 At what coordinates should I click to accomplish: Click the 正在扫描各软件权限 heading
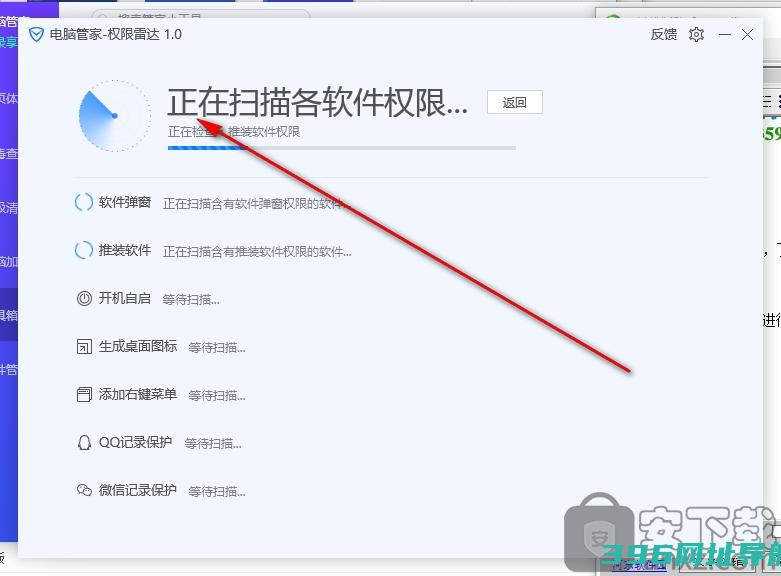click(x=318, y=103)
